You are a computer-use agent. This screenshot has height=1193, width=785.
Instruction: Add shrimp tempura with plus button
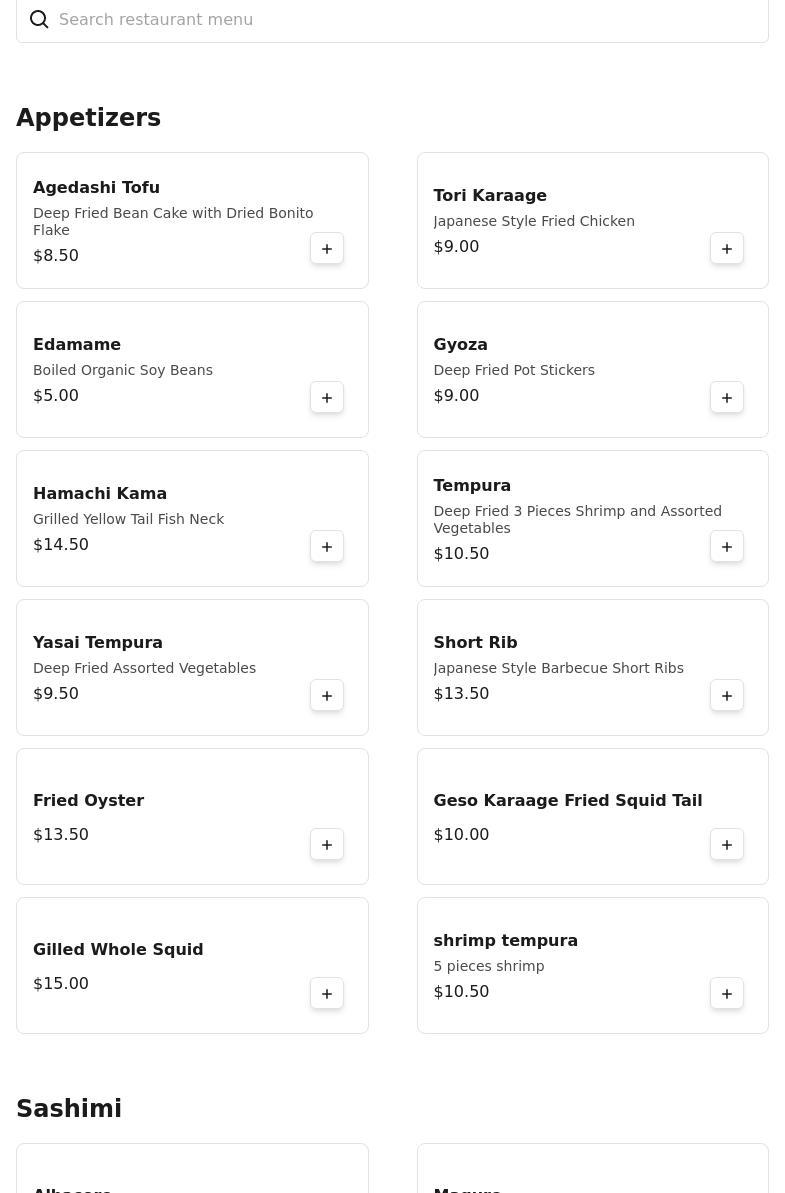(726, 994)
